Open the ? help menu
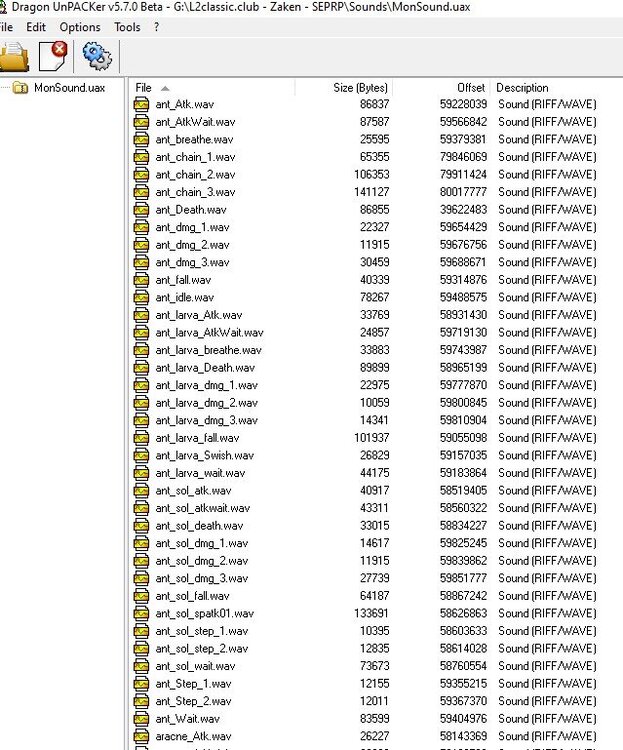 156,27
